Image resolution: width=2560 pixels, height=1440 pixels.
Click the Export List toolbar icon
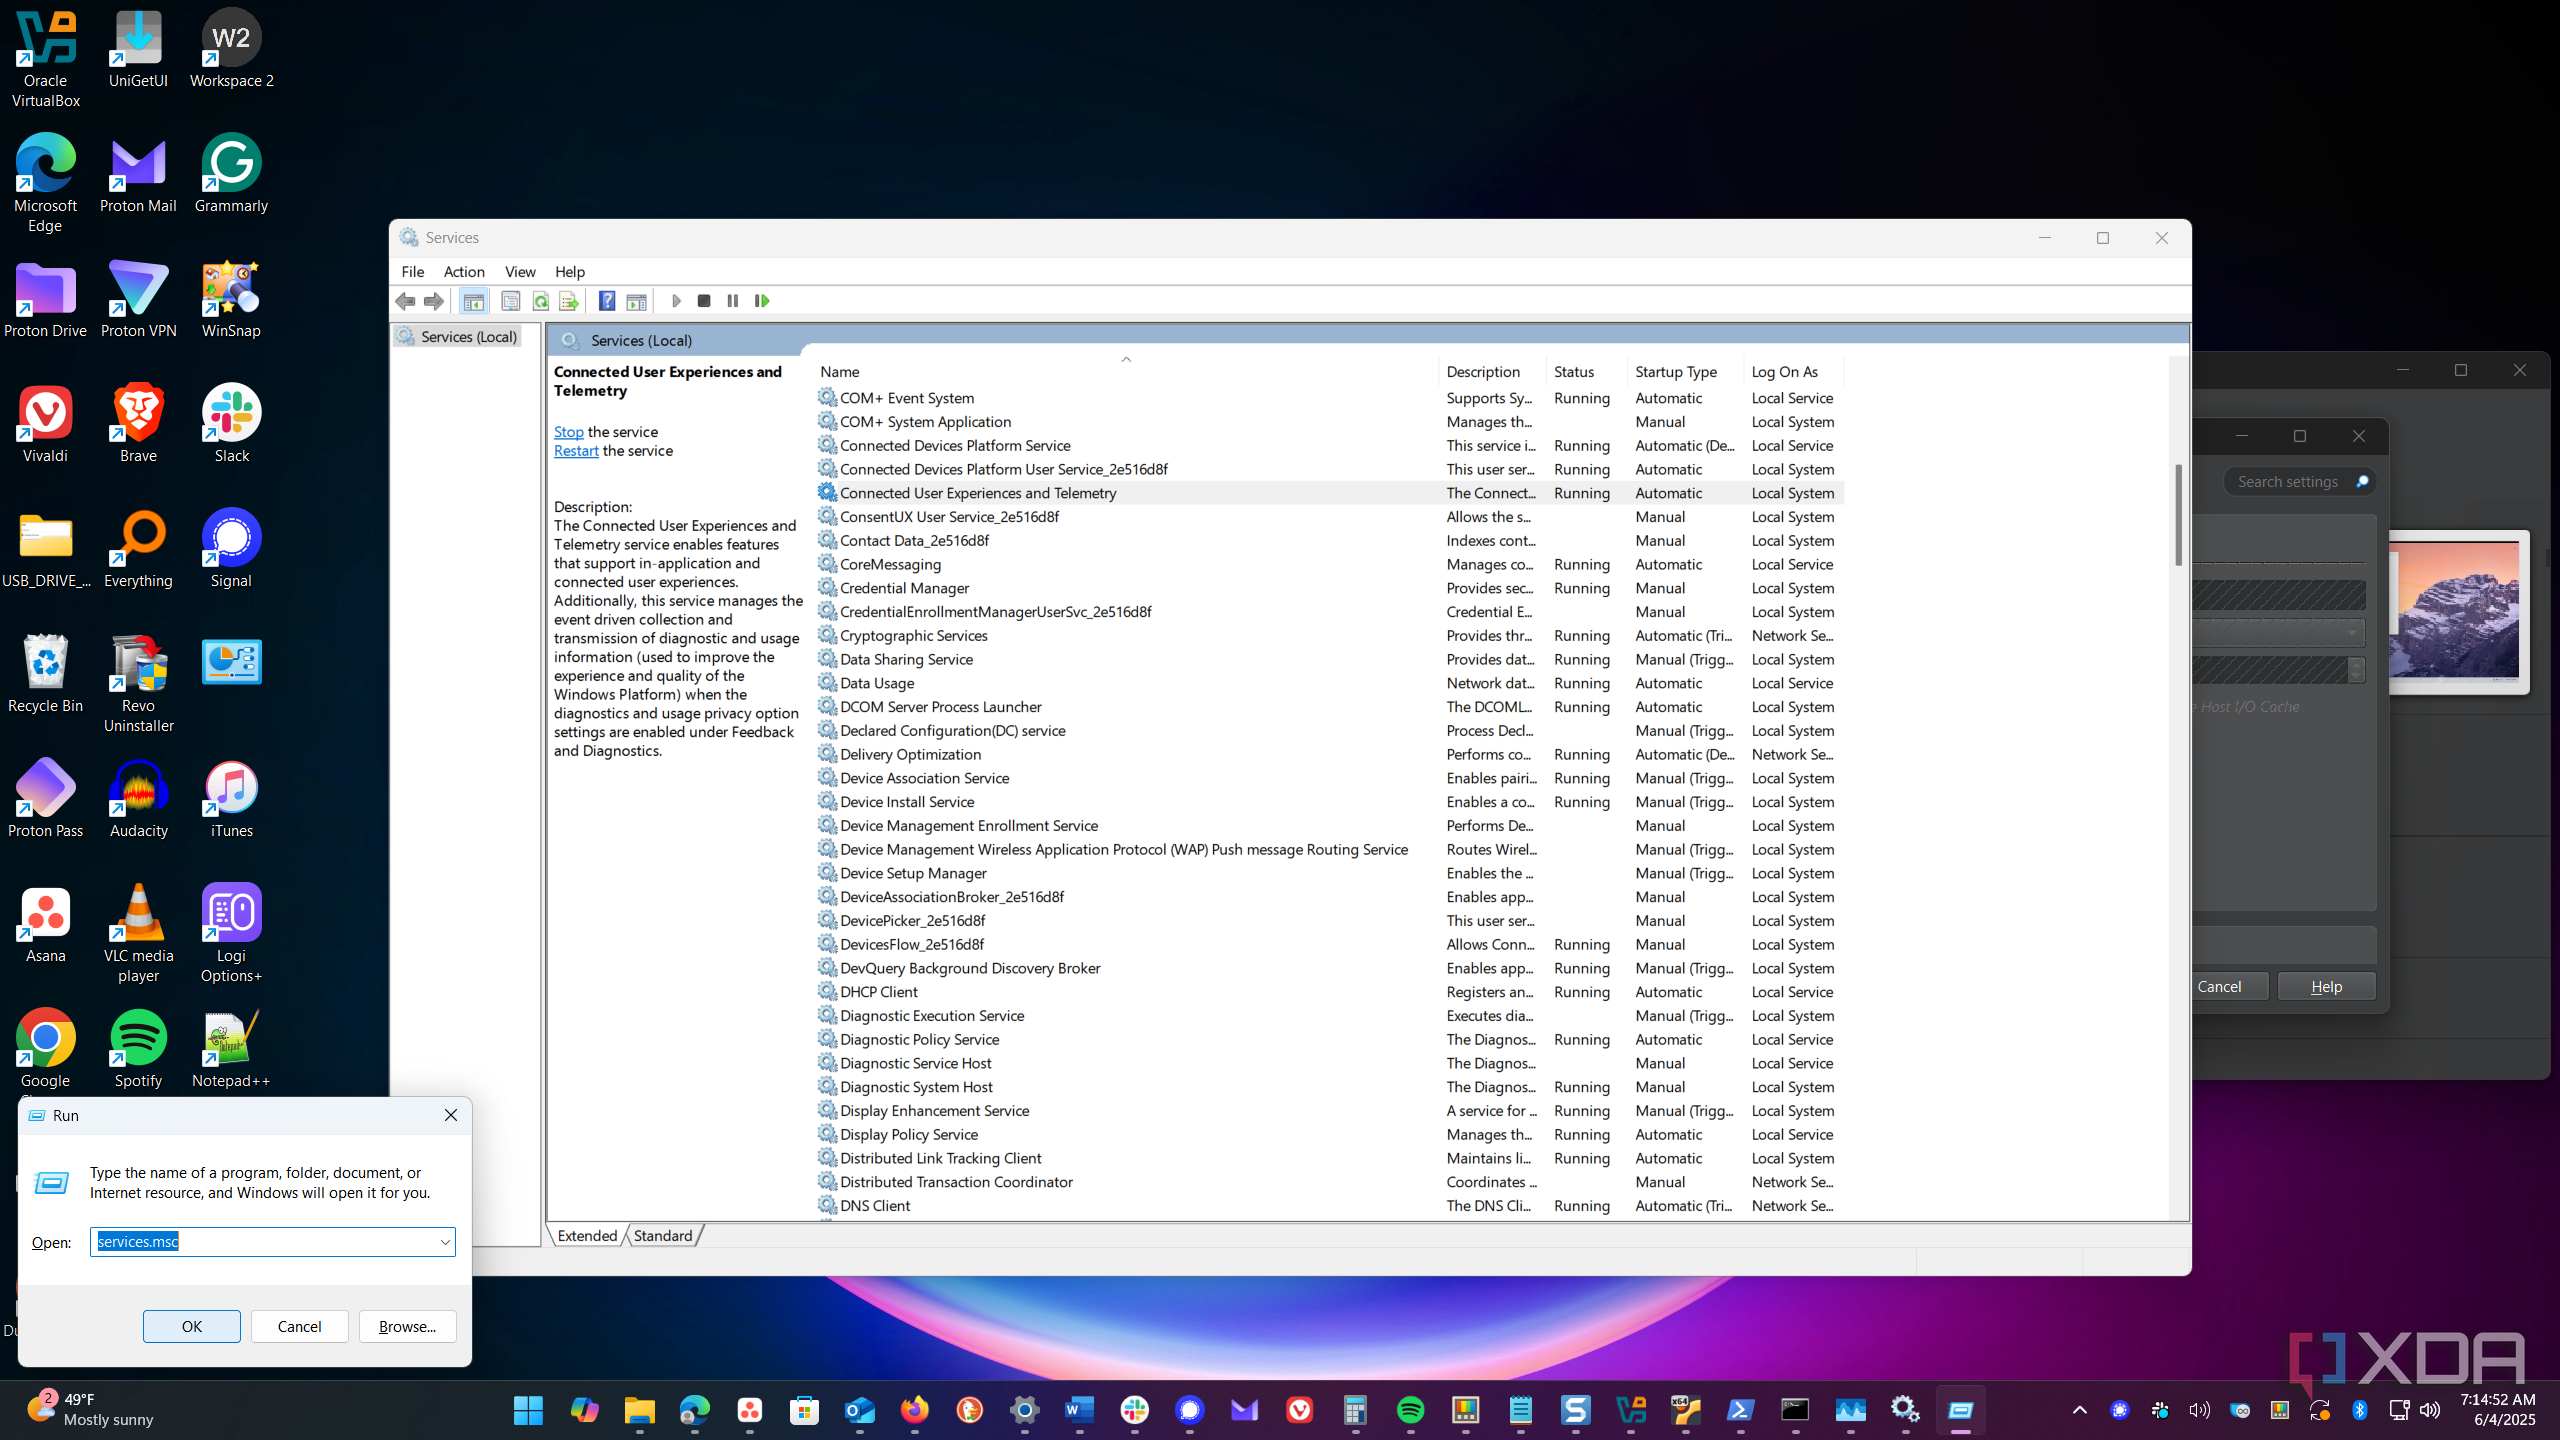point(569,301)
